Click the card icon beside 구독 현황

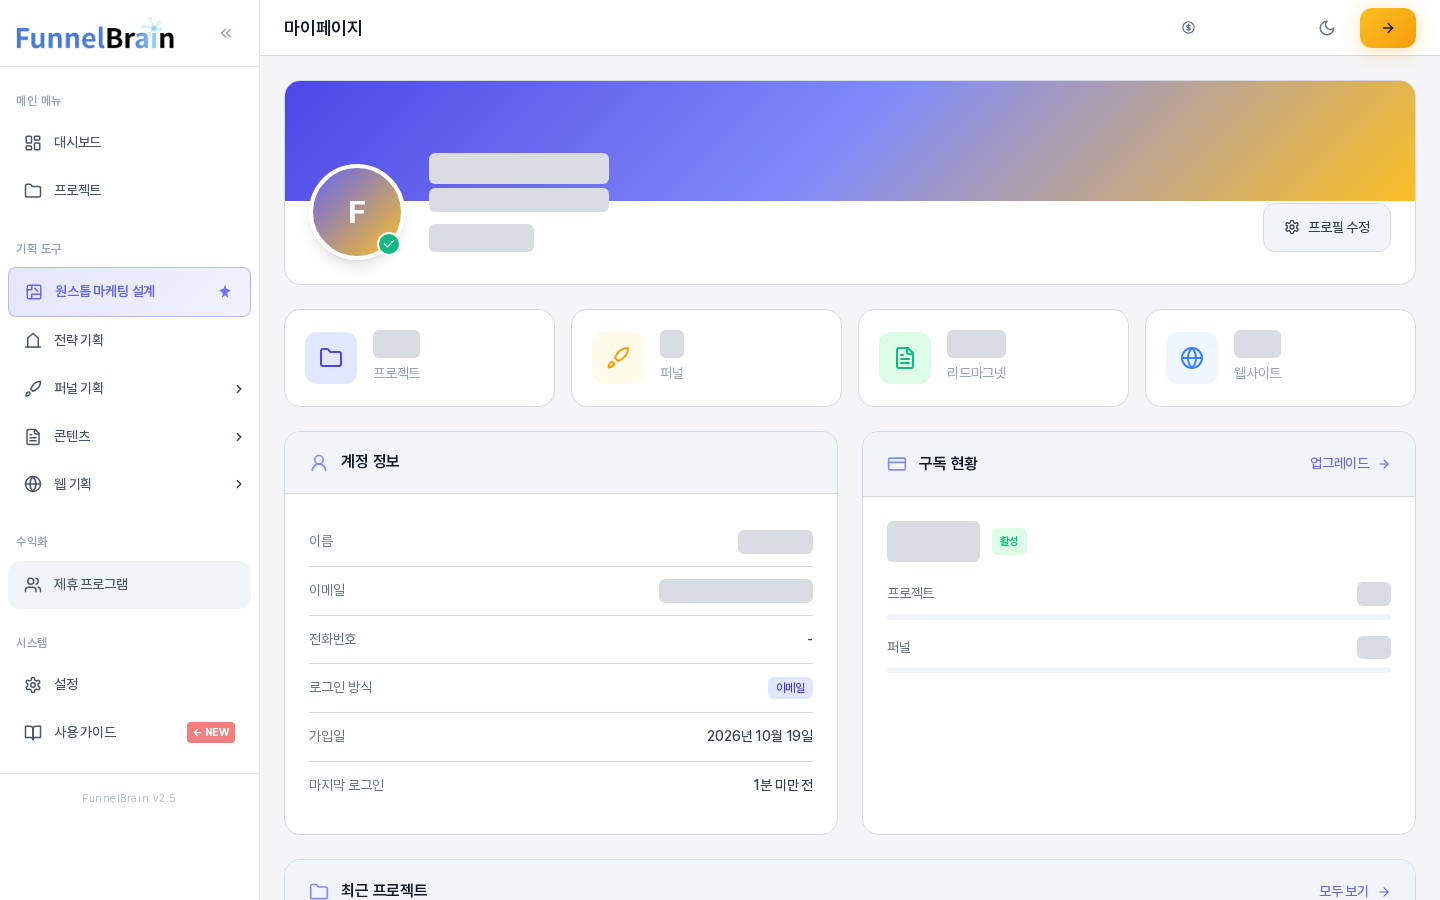point(897,464)
